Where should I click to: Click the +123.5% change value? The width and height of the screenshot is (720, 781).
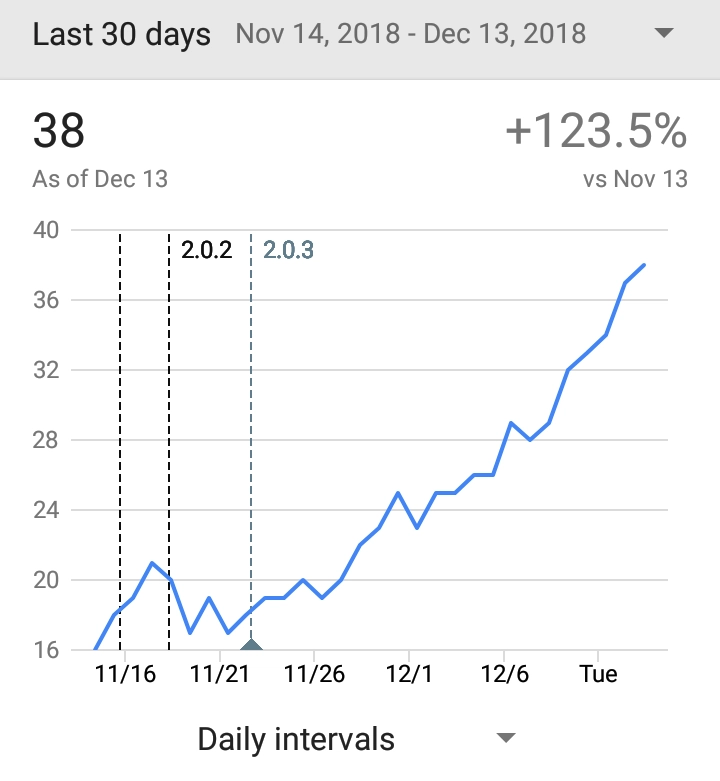pos(596,131)
